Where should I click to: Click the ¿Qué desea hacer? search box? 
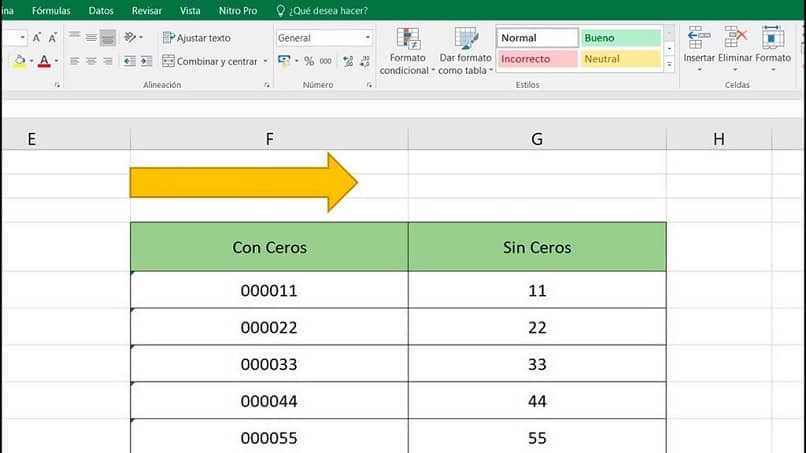tap(322, 10)
